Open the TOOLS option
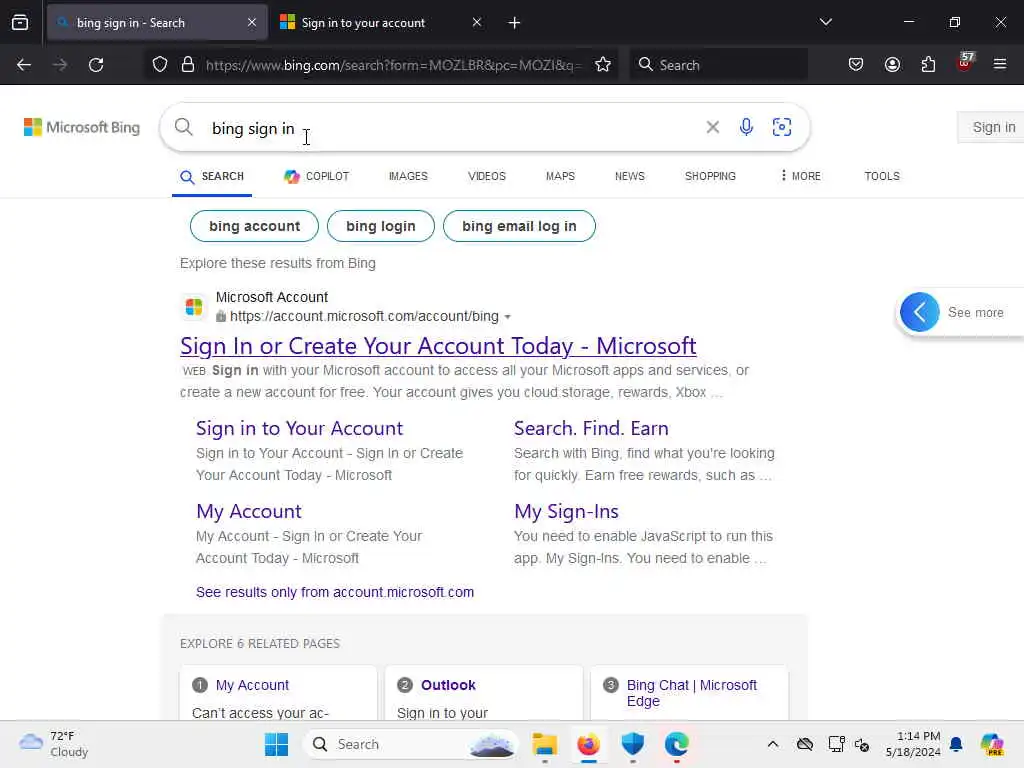This screenshot has width=1024, height=768. (882, 176)
